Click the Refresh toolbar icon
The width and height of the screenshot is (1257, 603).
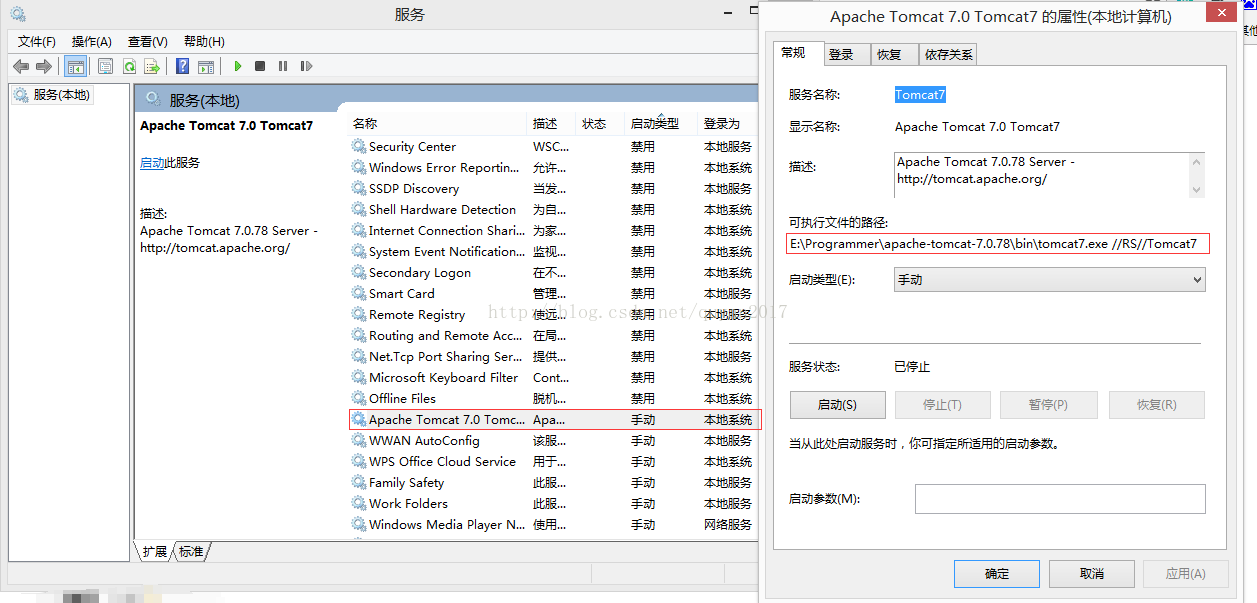129,66
